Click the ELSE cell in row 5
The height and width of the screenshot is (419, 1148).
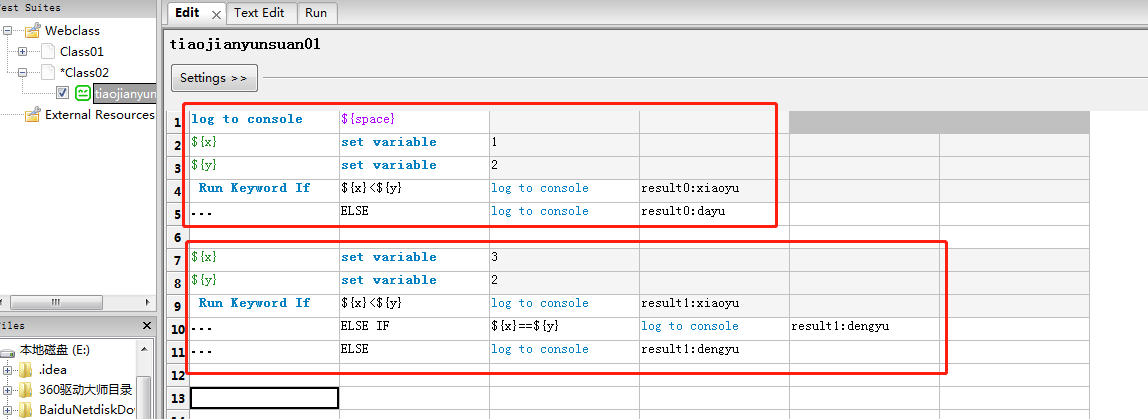(414, 213)
